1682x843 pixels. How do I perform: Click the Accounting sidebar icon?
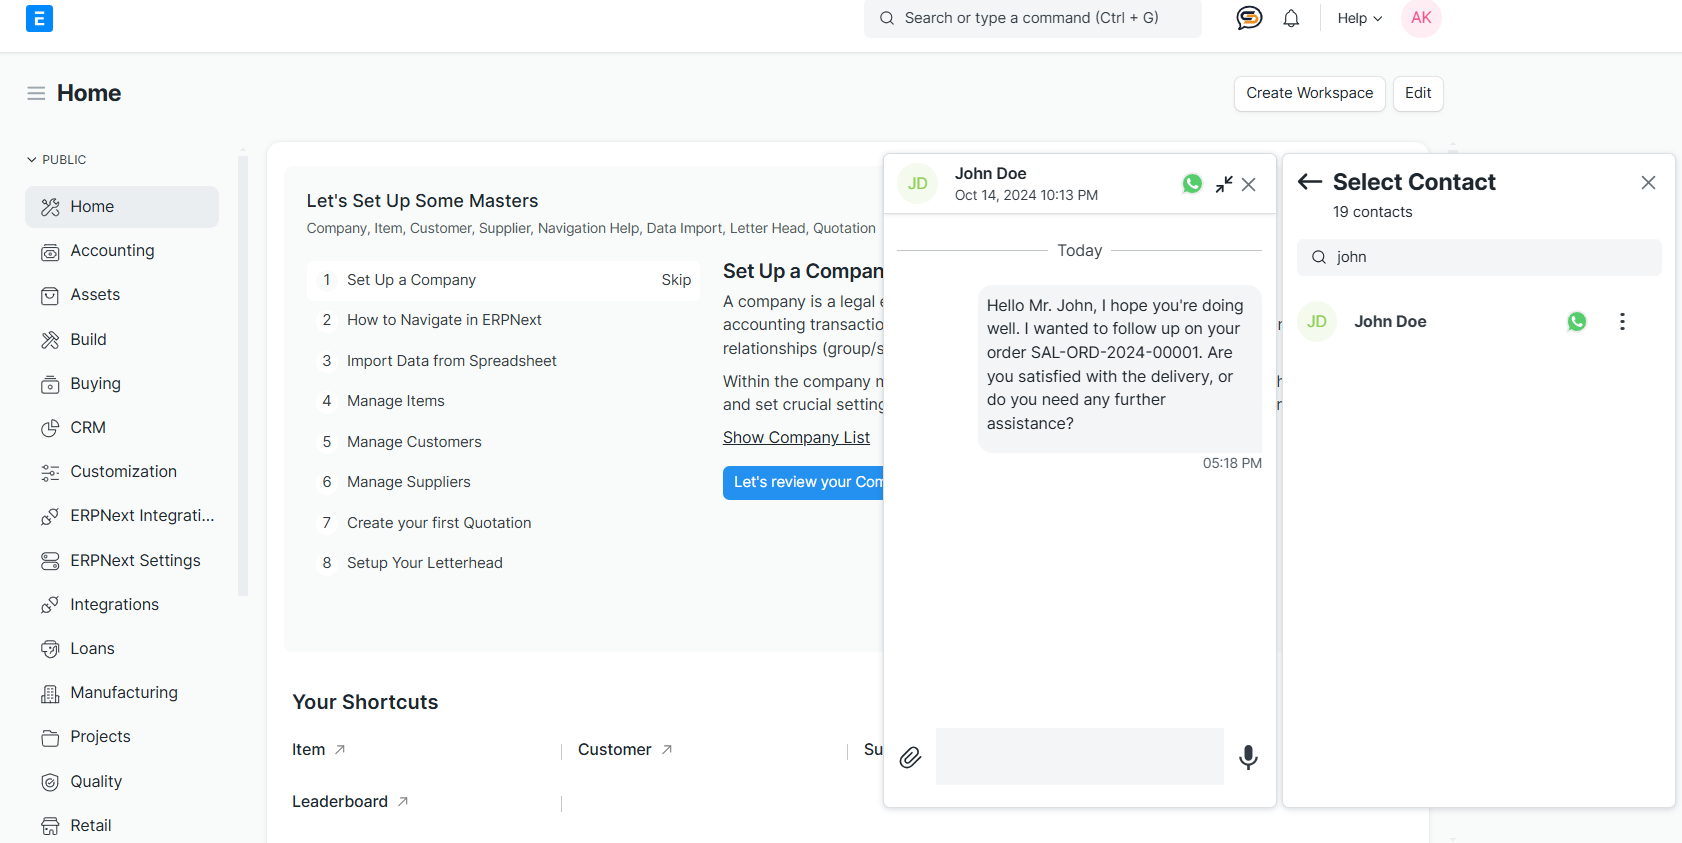50,252
